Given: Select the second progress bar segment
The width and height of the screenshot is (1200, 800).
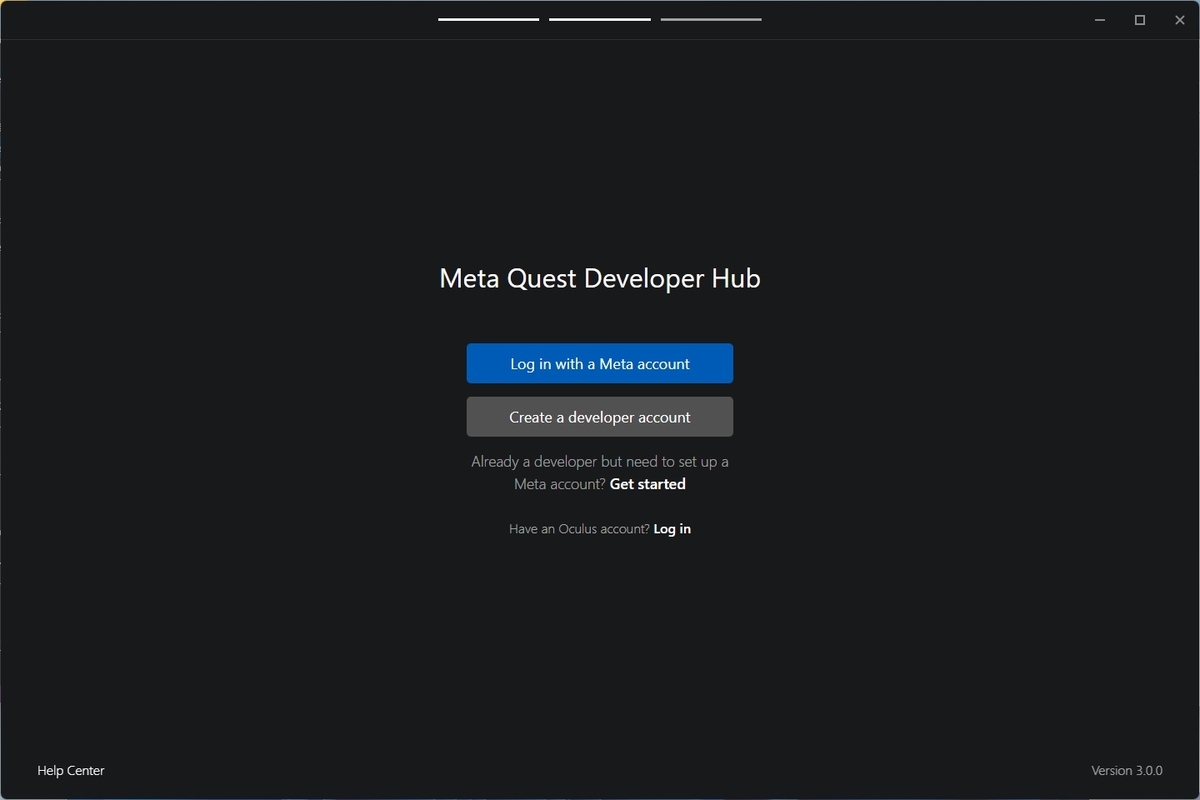Looking at the screenshot, I should (599, 19).
